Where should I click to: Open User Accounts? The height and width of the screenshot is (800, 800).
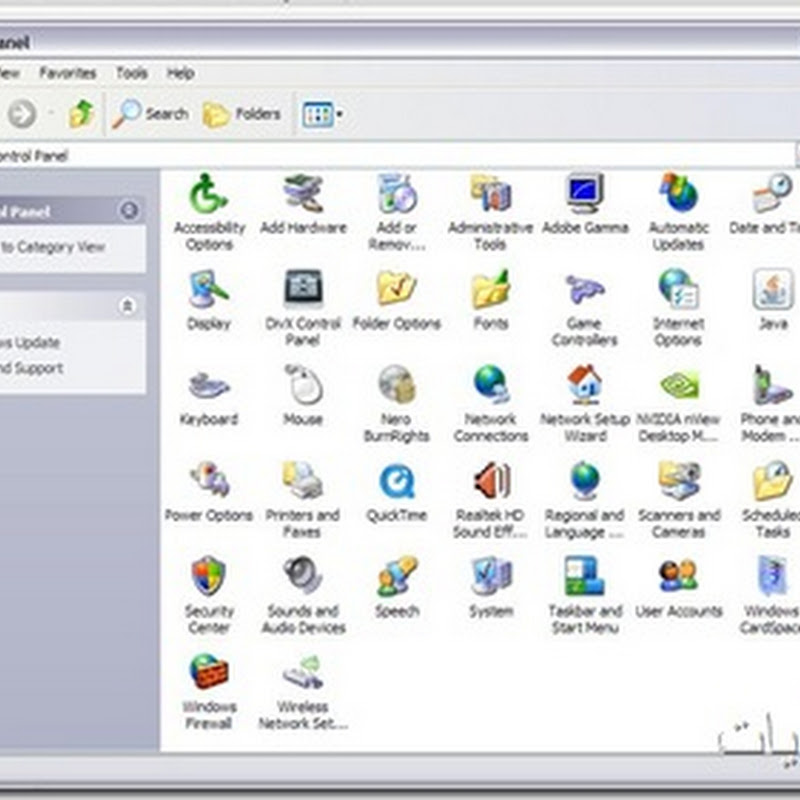[x=678, y=588]
